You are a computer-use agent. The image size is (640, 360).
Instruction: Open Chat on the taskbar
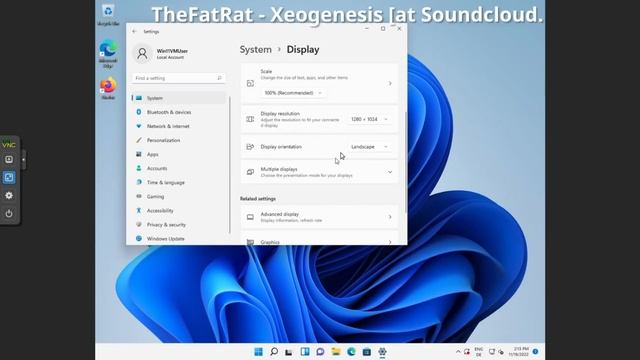320,351
